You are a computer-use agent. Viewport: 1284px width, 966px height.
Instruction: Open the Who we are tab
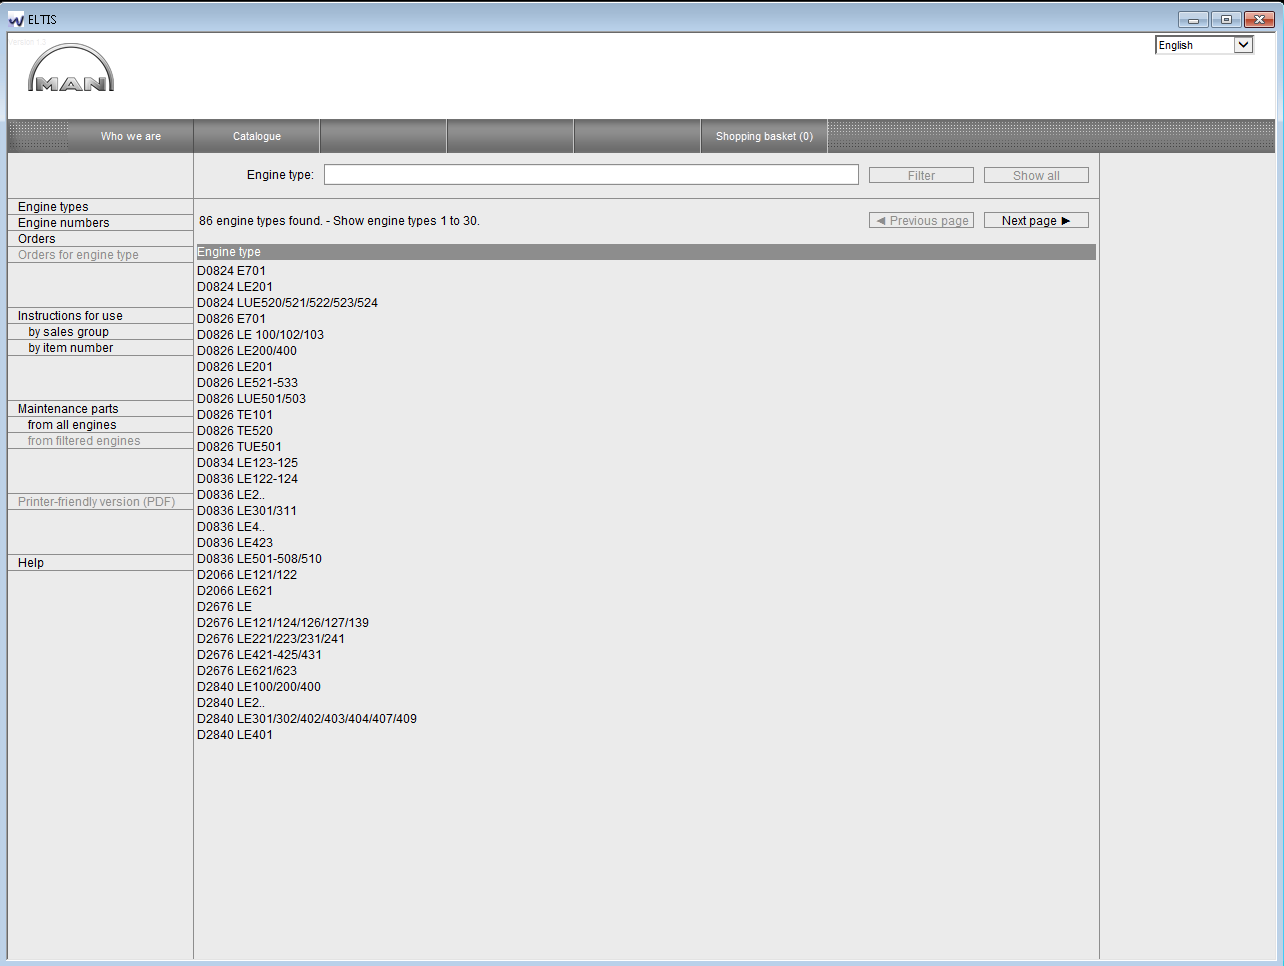tap(131, 136)
